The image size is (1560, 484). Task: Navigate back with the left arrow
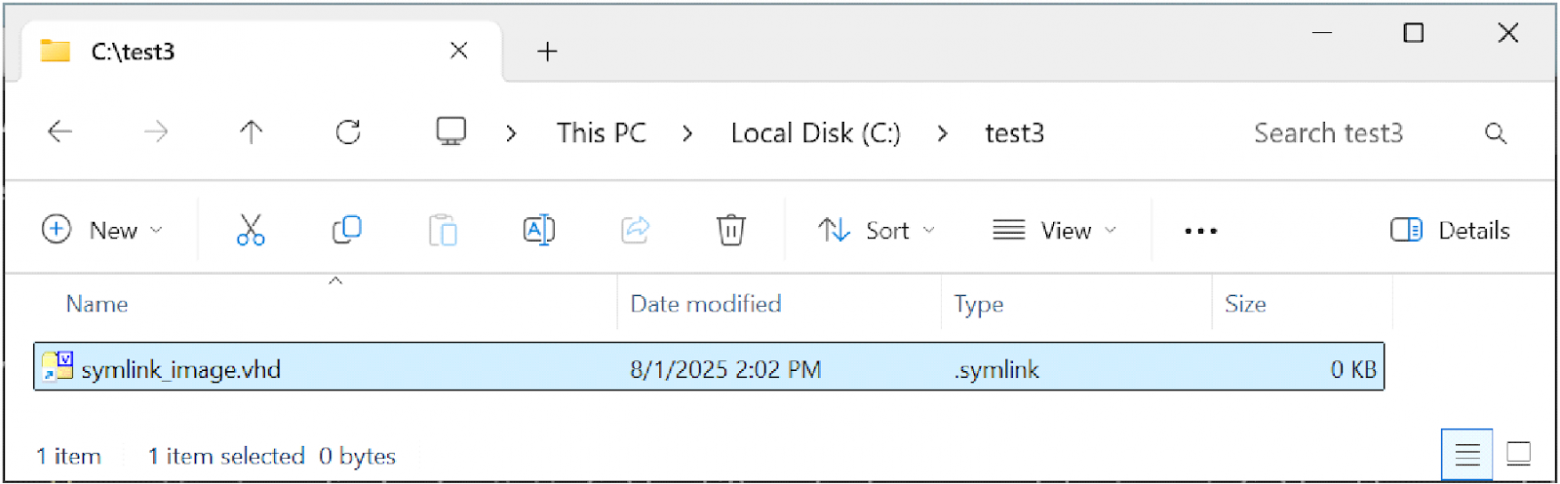pos(60,133)
